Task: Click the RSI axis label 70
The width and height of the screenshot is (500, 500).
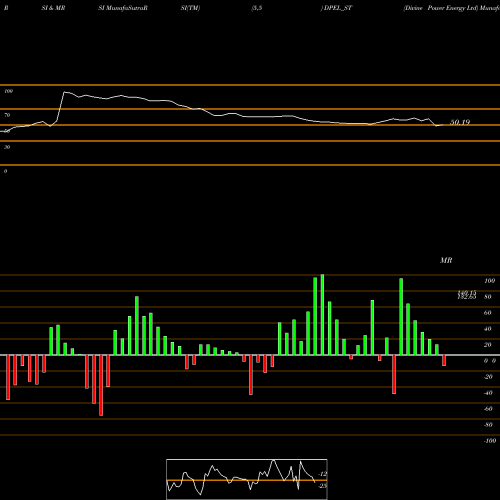Action: coord(7,115)
